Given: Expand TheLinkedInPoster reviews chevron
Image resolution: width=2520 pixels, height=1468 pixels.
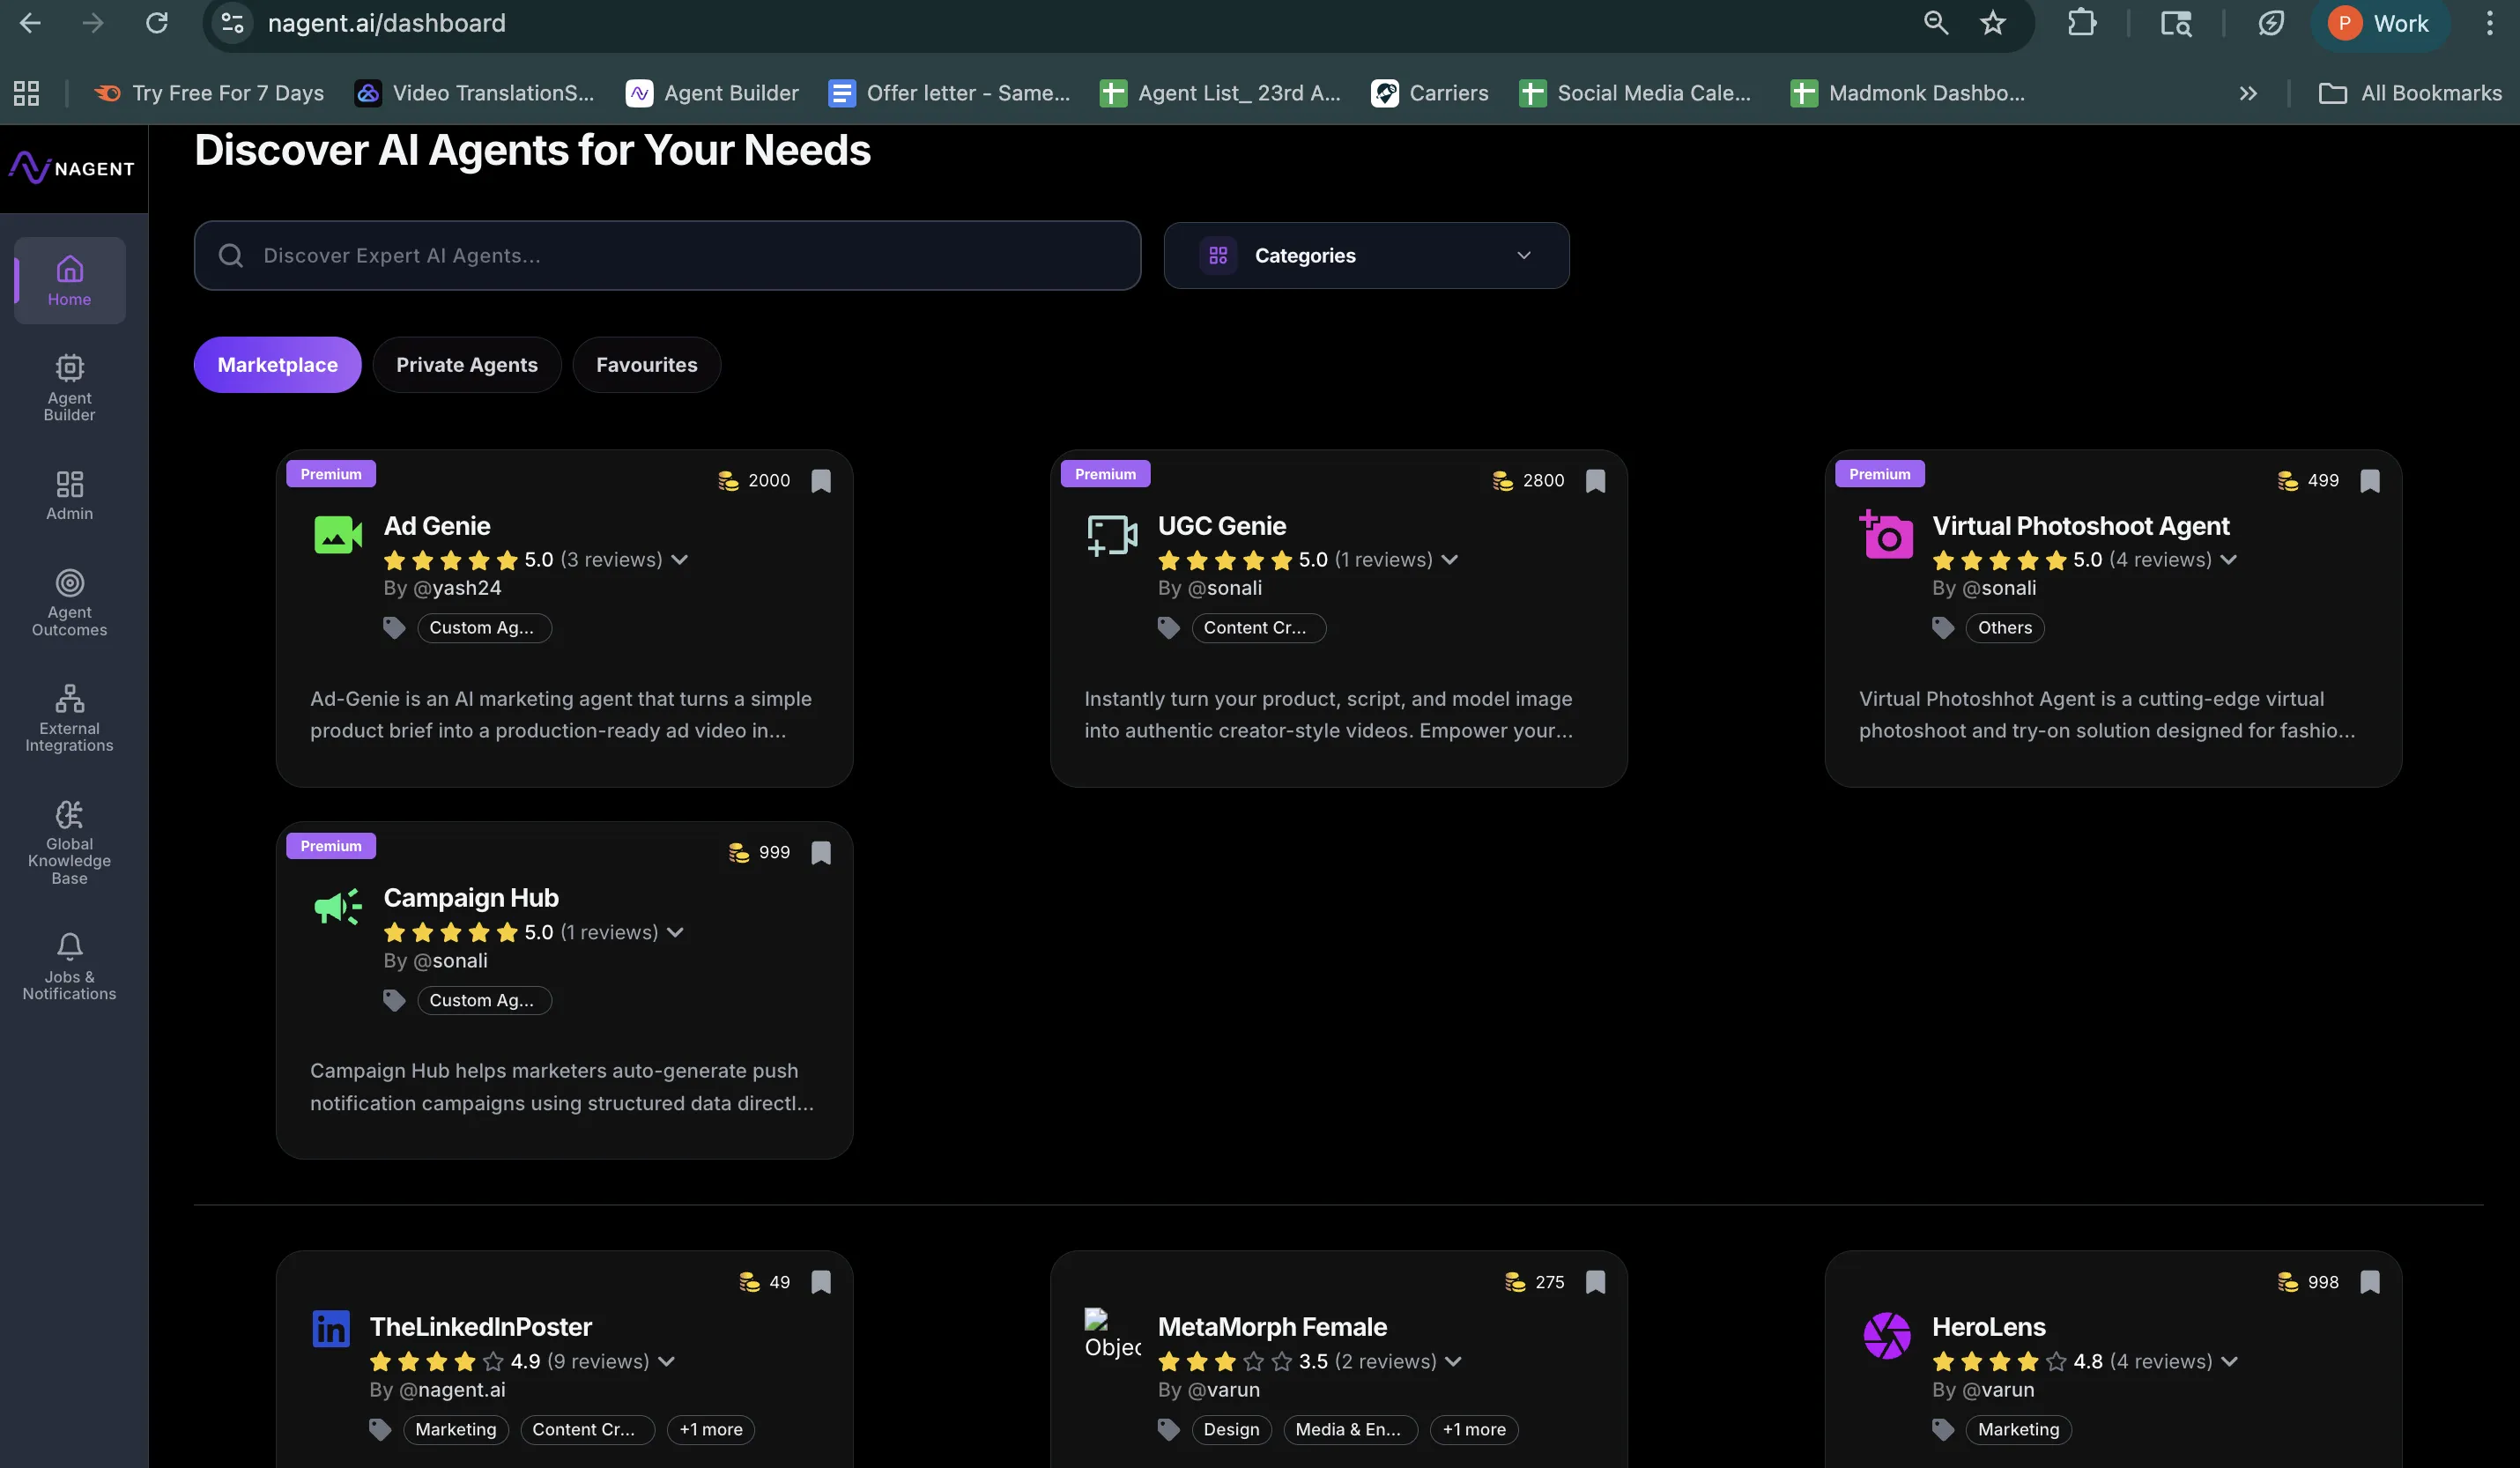Looking at the screenshot, I should (x=667, y=1362).
